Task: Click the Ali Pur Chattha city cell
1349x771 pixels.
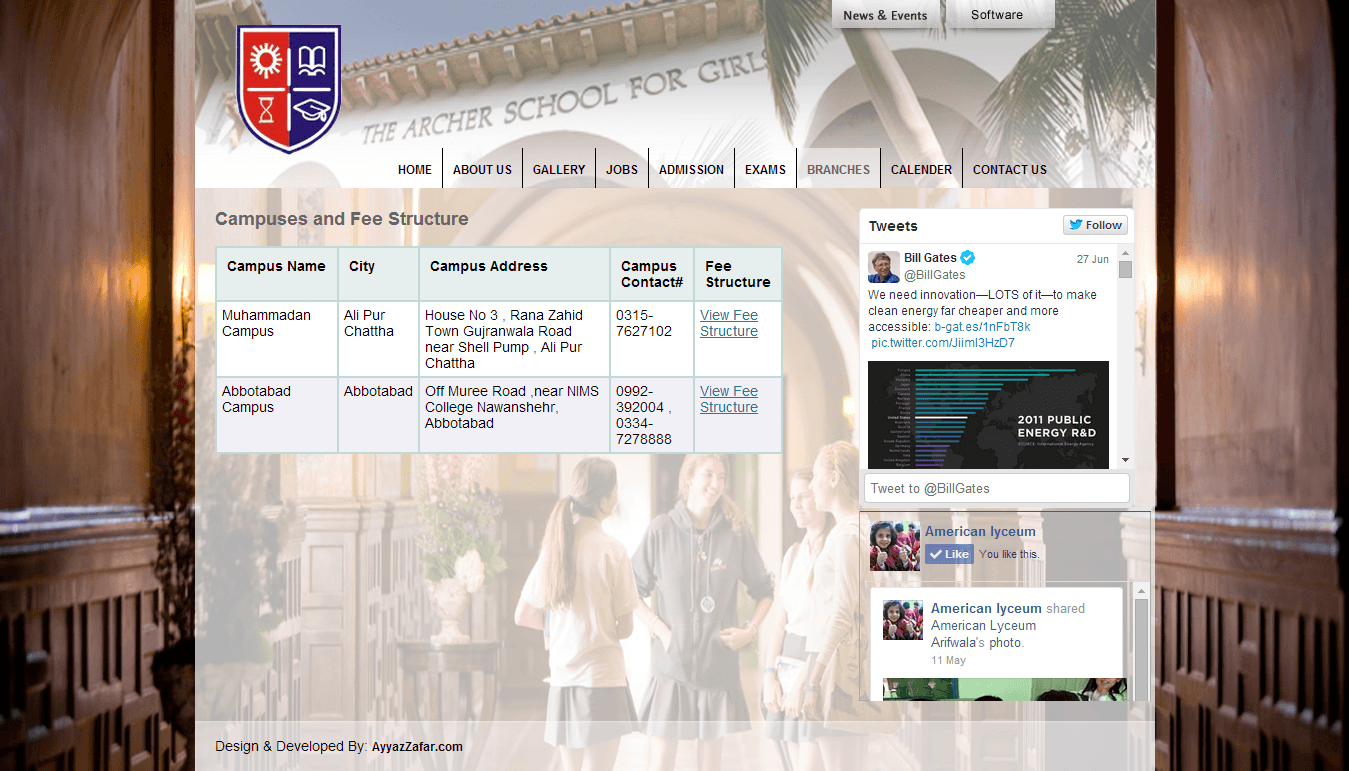Action: [x=378, y=339]
